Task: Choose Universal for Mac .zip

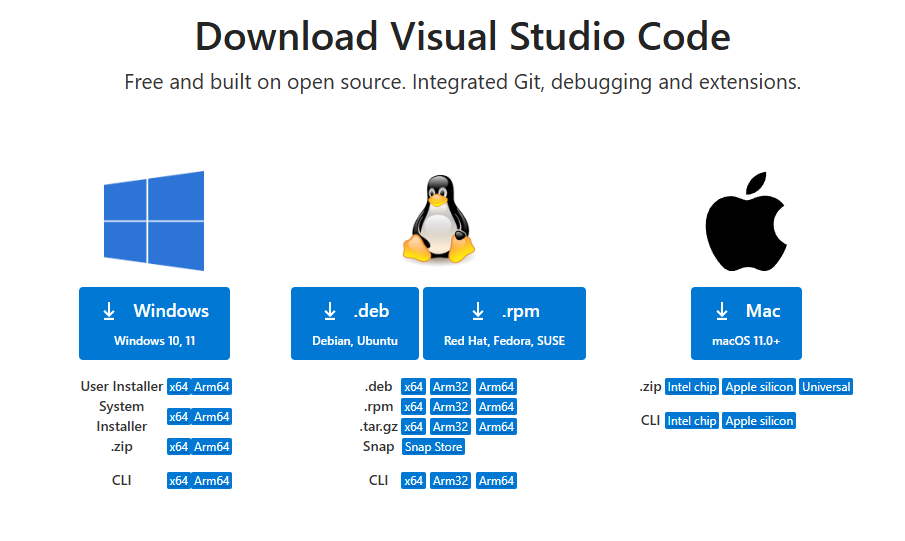Action: point(826,387)
